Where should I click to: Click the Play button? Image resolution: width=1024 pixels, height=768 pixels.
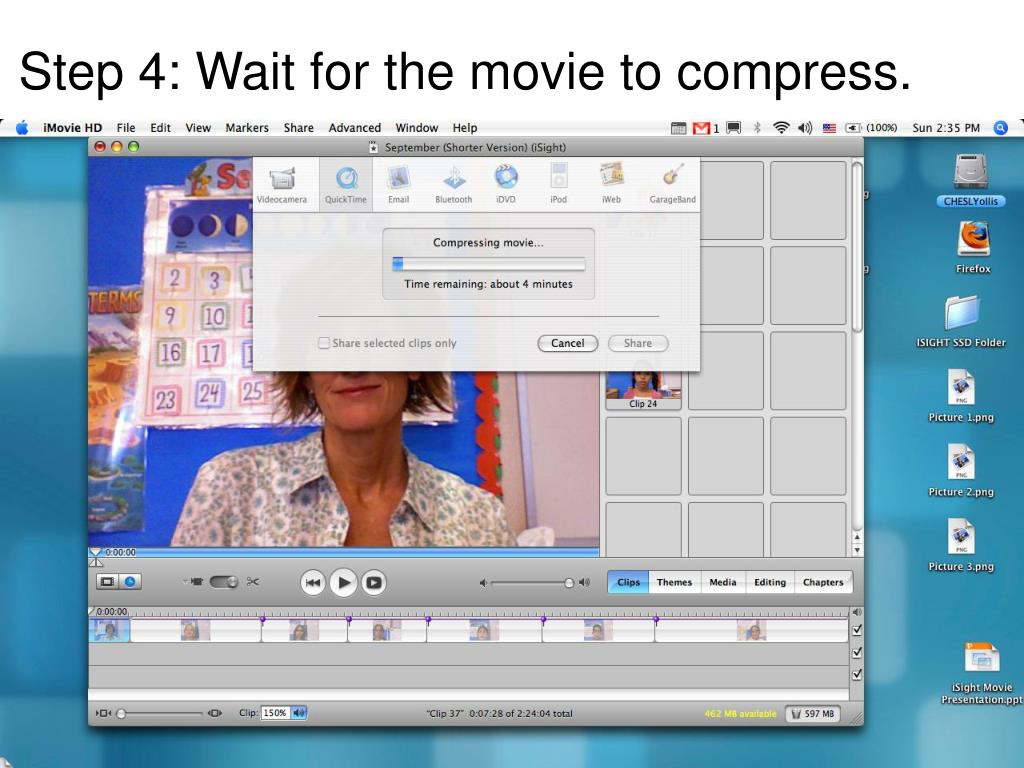point(344,582)
